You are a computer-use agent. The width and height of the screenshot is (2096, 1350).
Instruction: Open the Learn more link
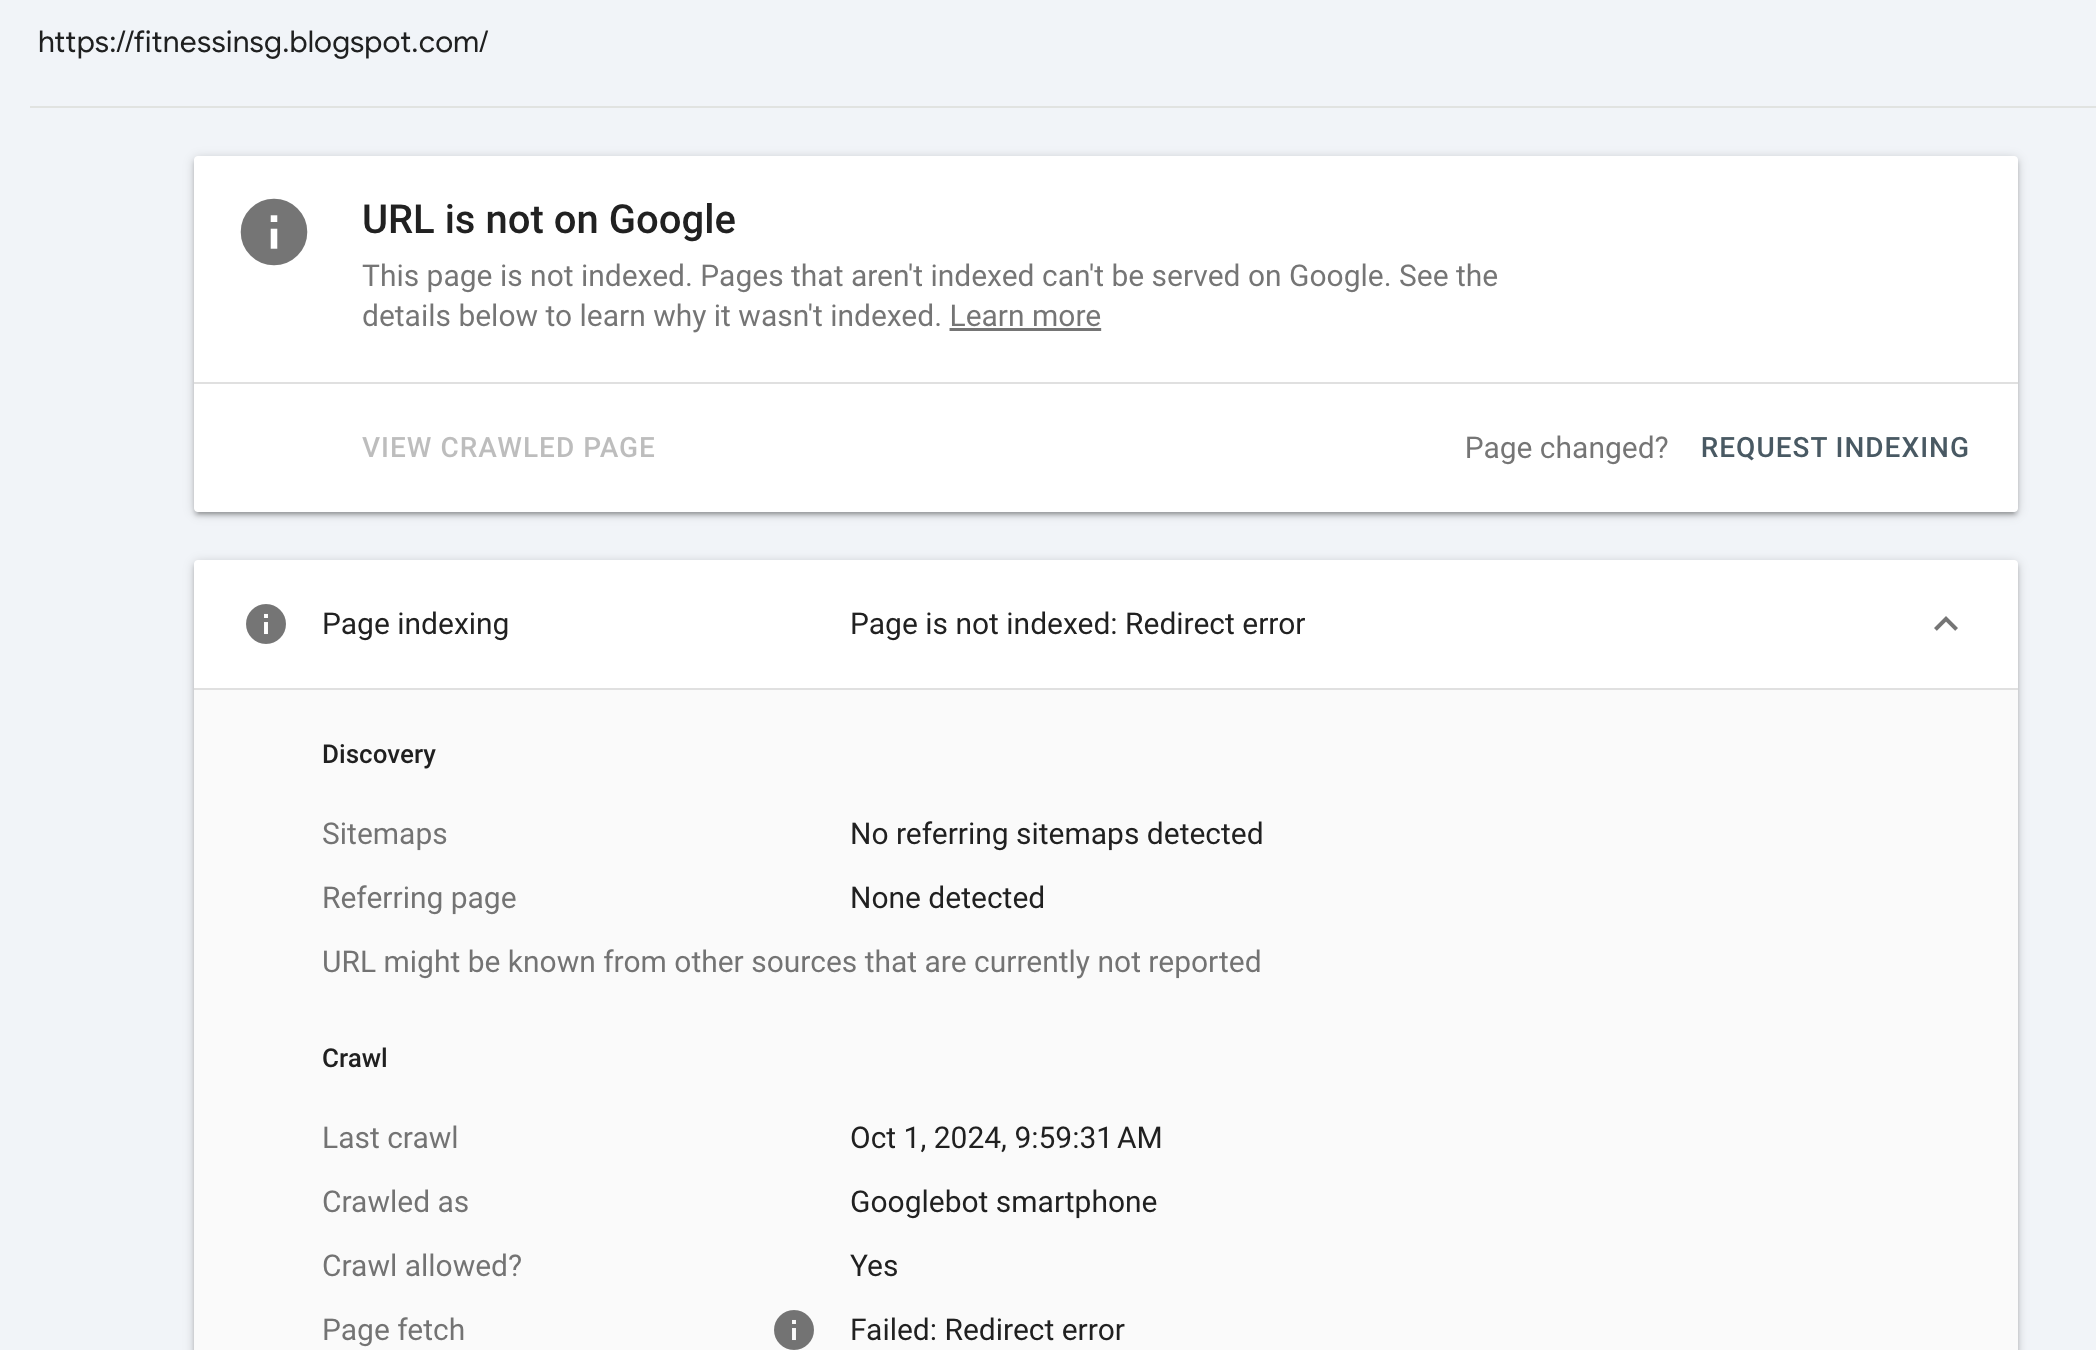pos(1025,315)
